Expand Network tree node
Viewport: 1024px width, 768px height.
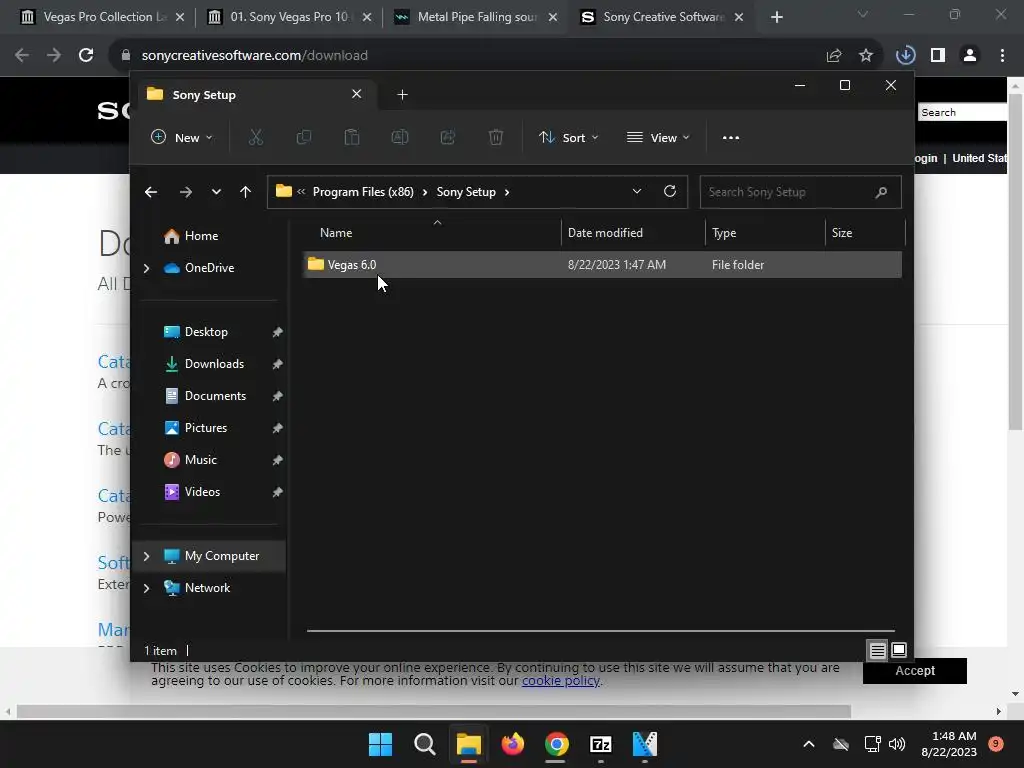[x=146, y=588]
